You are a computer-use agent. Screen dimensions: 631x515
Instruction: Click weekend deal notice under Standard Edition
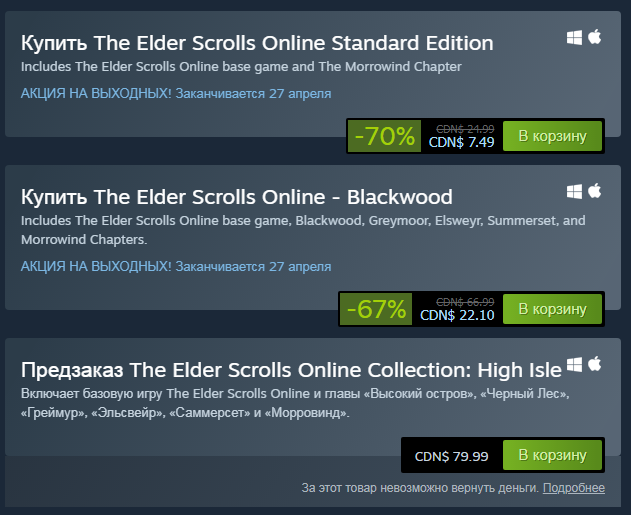176,93
